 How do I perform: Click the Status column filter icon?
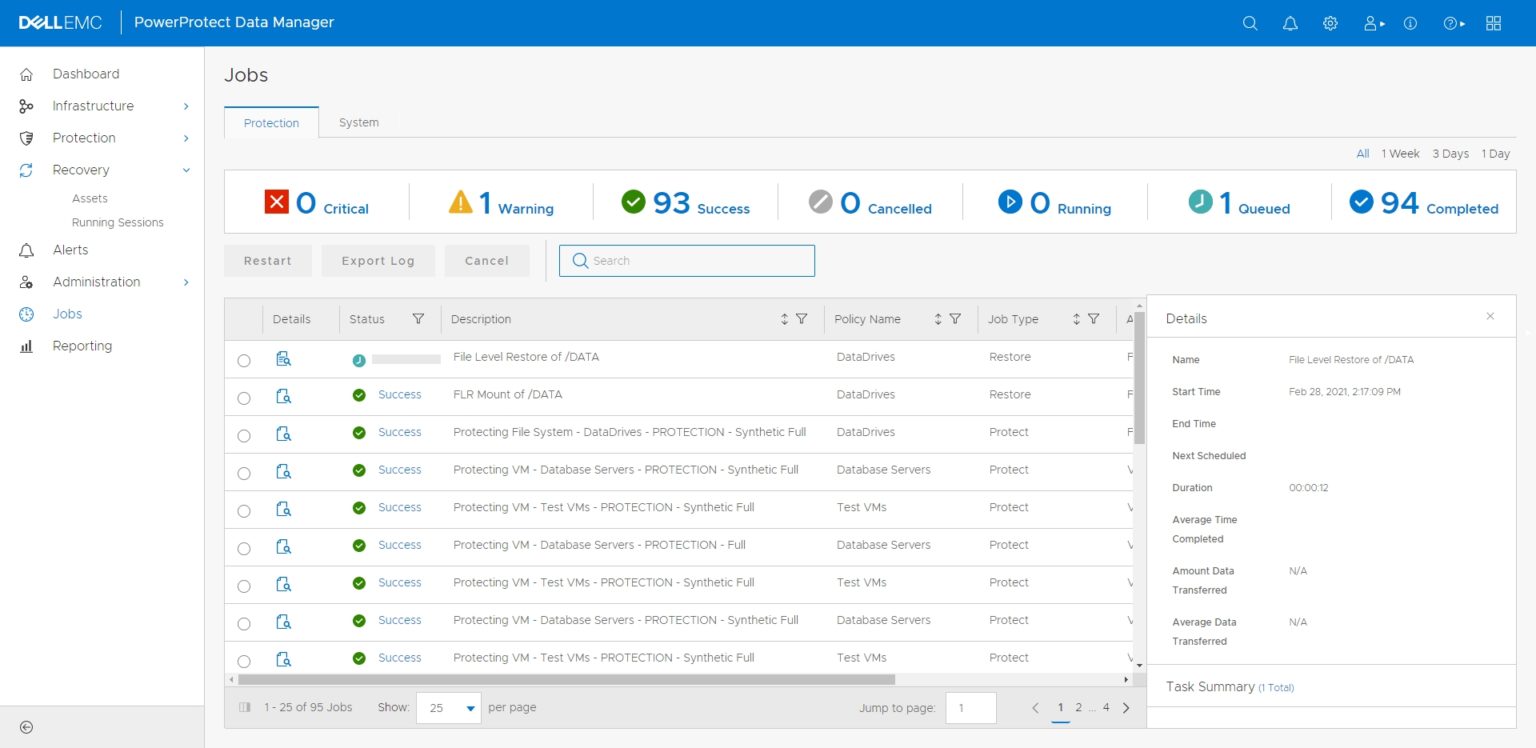418,319
